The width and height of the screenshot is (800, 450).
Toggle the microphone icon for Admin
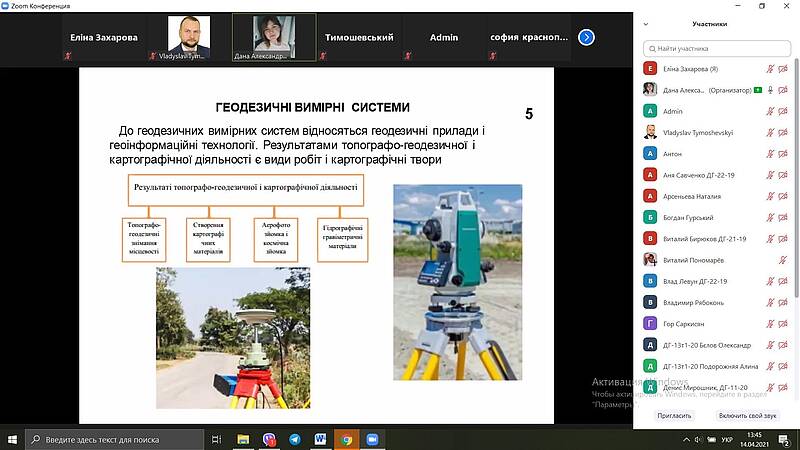coord(770,112)
